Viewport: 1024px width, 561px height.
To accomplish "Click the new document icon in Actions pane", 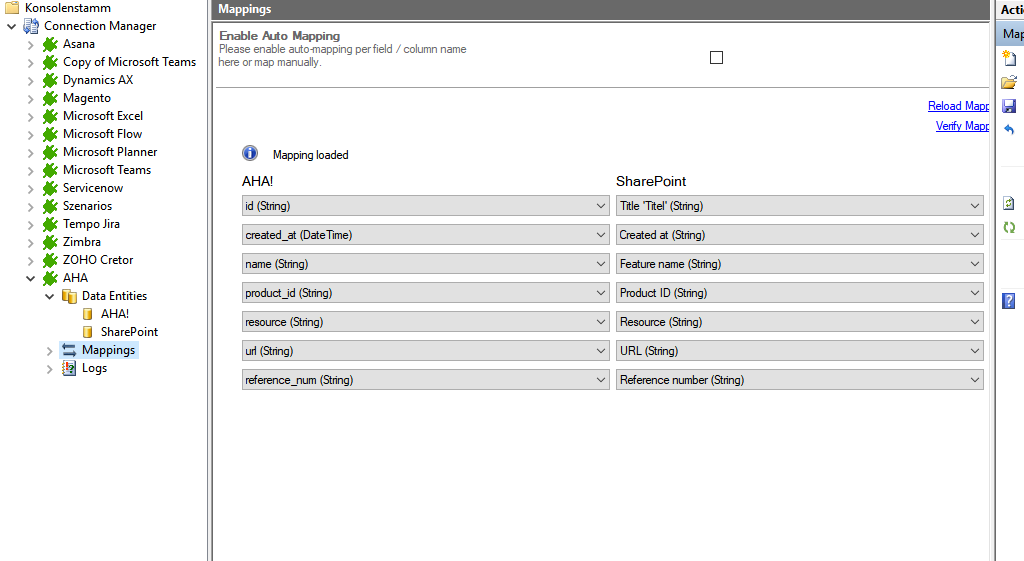I will pyautogui.click(x=1009, y=58).
